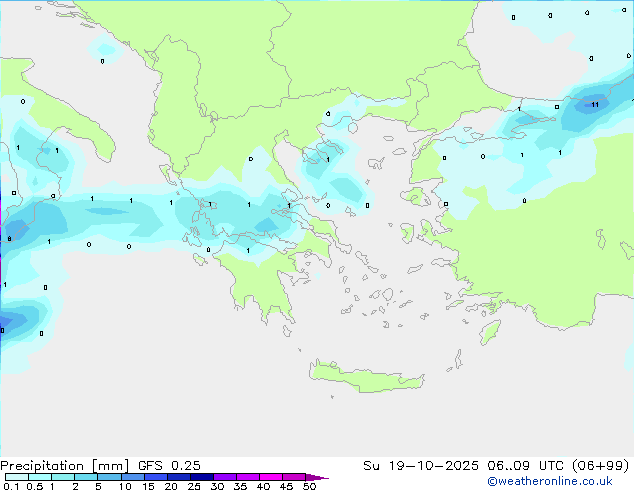Pick the purple swatch between 30 and 35

(x=225, y=477)
